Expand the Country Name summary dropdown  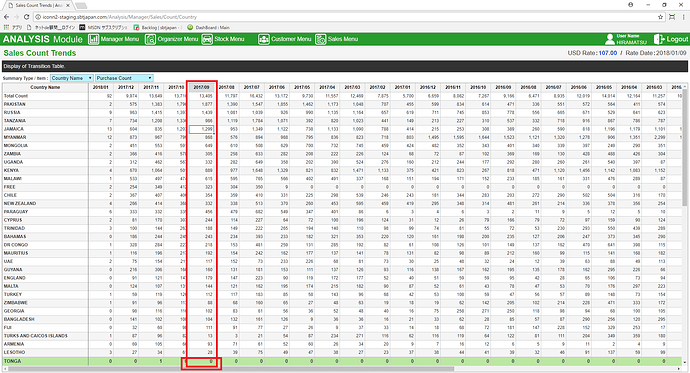(x=71, y=78)
